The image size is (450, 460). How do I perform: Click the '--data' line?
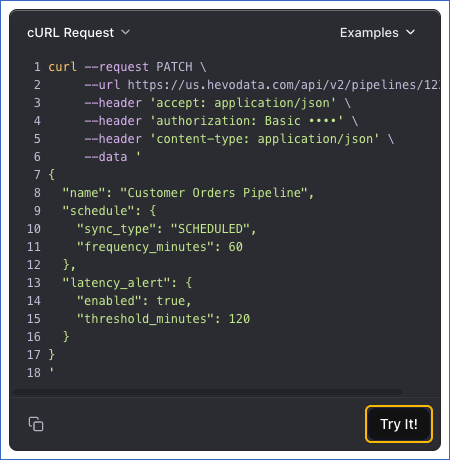113,157
